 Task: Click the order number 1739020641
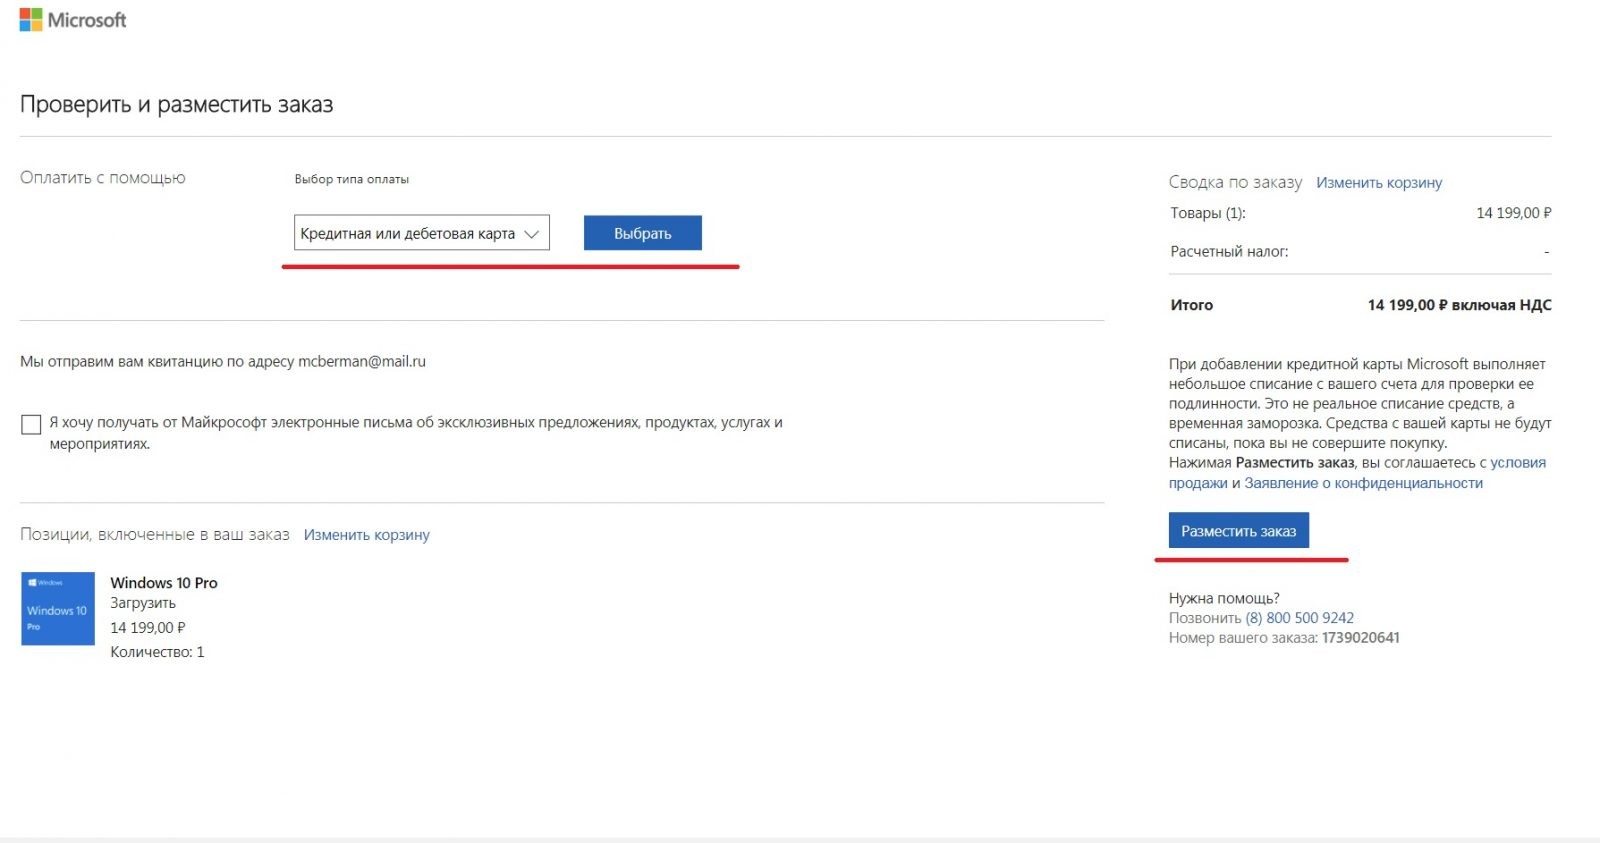(1361, 638)
